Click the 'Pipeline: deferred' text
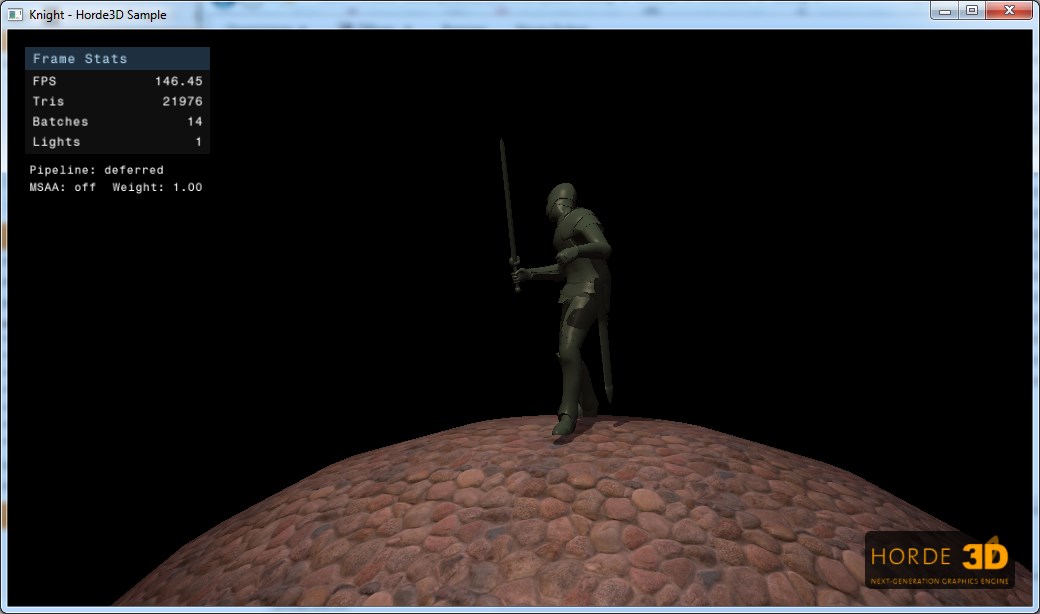The height and width of the screenshot is (614, 1040). [x=96, y=170]
